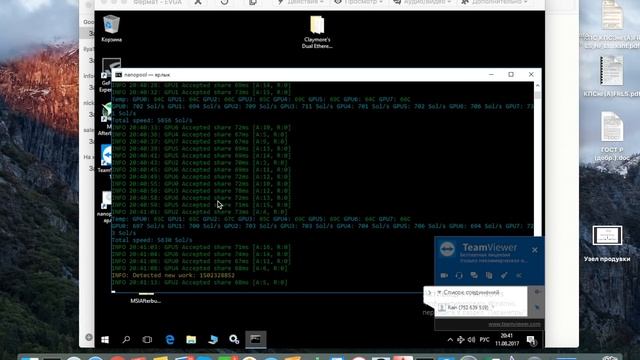Open the ГОСТ Р doc file on Mac desktop

(x=611, y=136)
